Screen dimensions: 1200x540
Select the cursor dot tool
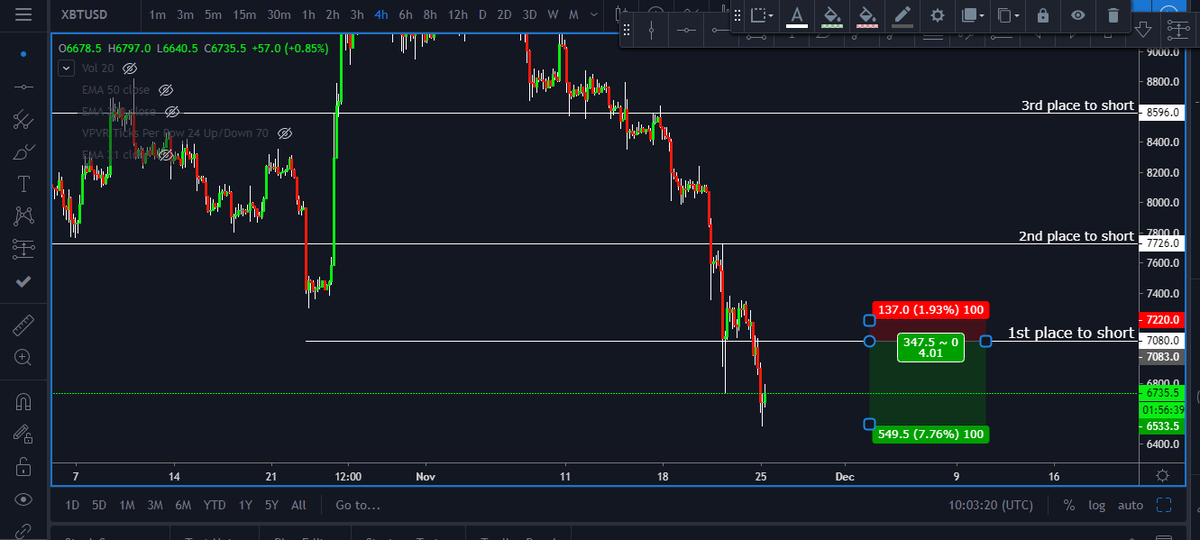click(x=24, y=52)
